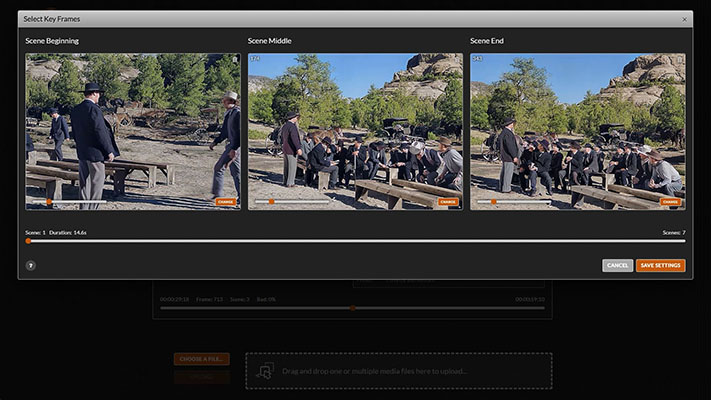This screenshot has height=400, width=711.
Task: Click trash icon on Scene End frame
Action: tap(679, 59)
